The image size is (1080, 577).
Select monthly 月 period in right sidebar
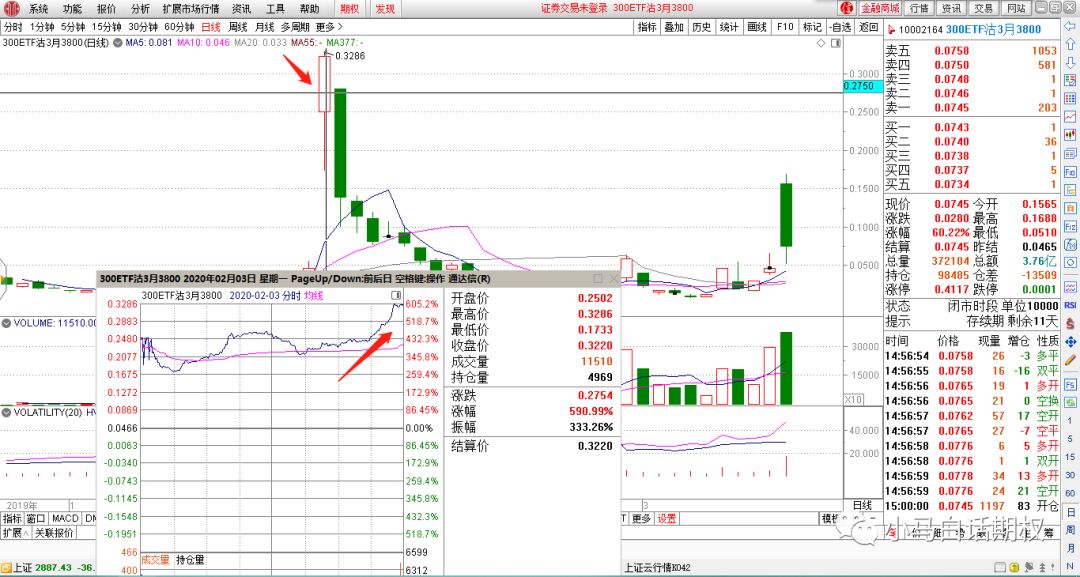[x=1070, y=548]
